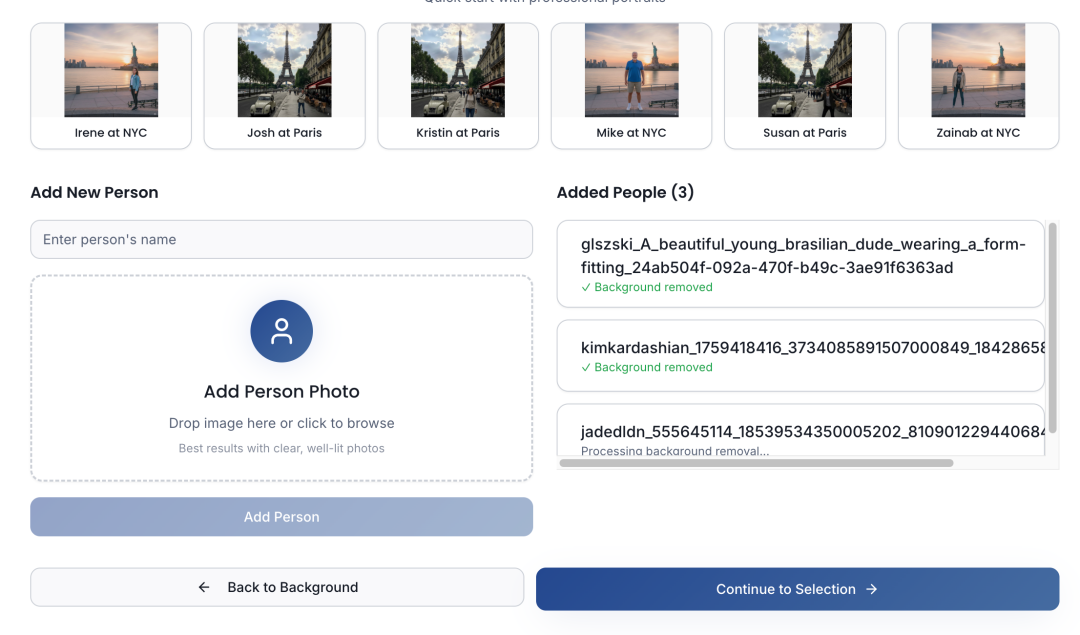Image resolution: width=1080 pixels, height=635 pixels.
Task: Select the kimkardashian added person entry
Action: click(800, 355)
